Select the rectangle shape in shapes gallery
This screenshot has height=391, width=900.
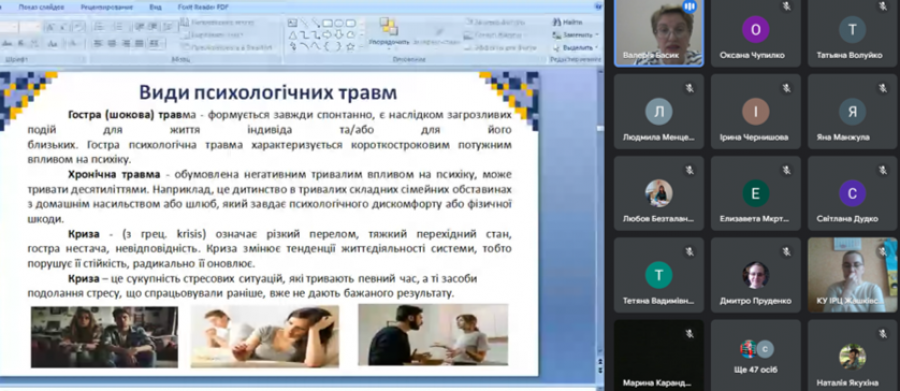tap(327, 24)
